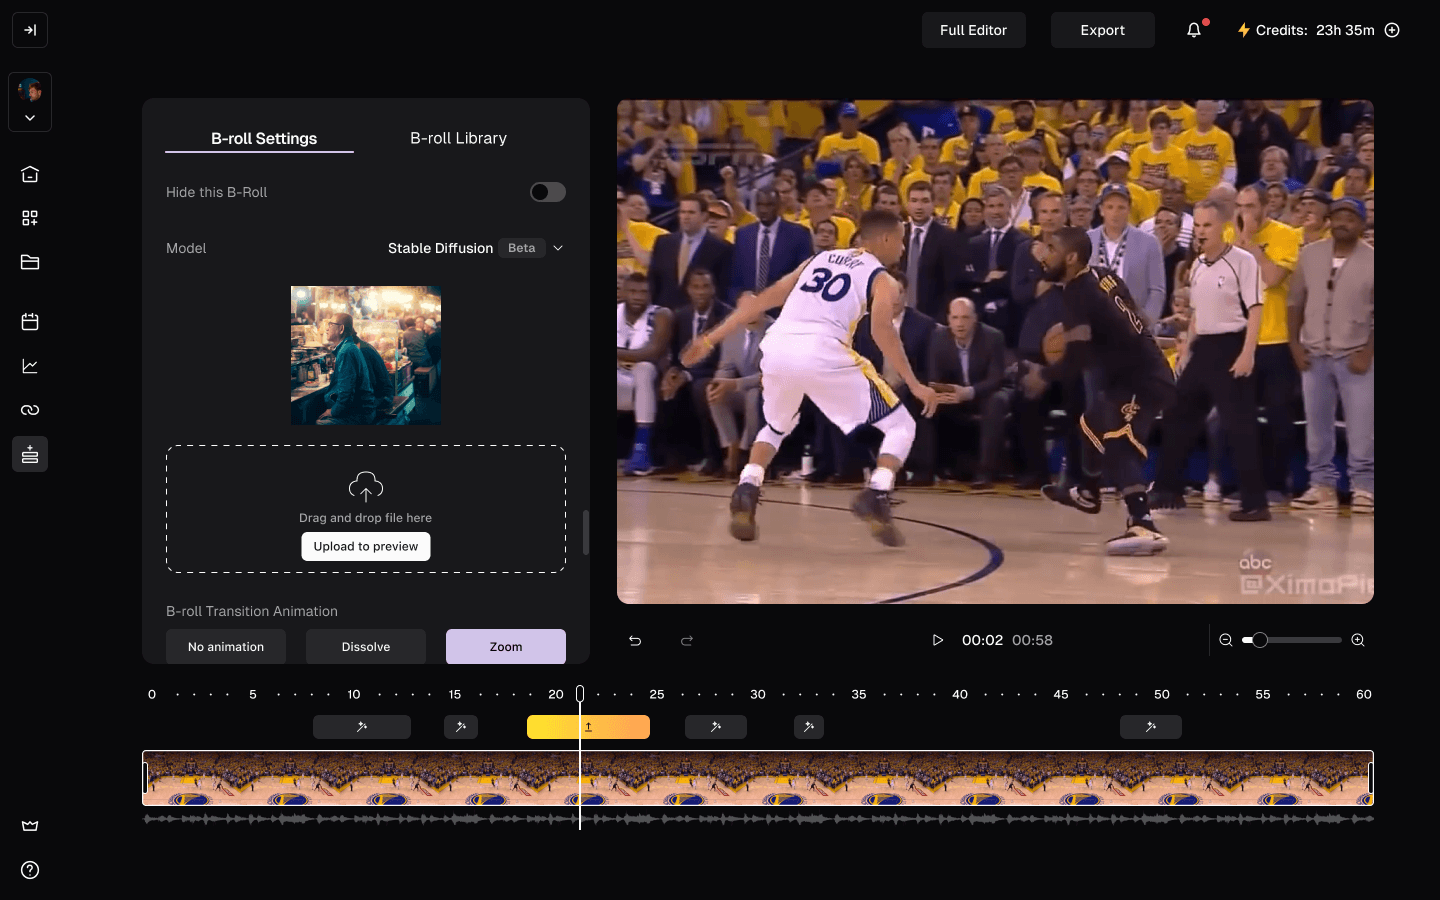Open the Full Editor
This screenshot has width=1440, height=900.
coord(973,30)
